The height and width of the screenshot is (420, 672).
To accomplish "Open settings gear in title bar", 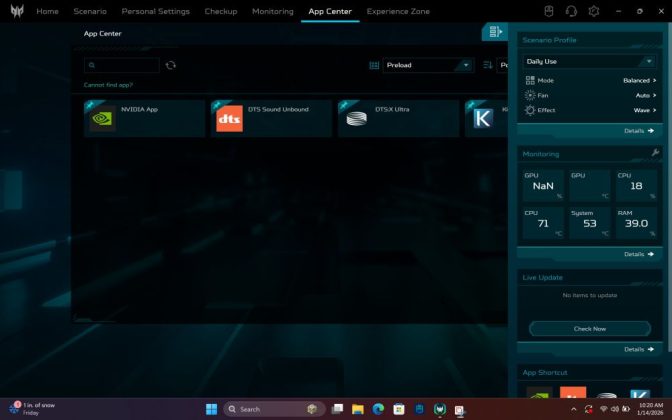I will (594, 11).
